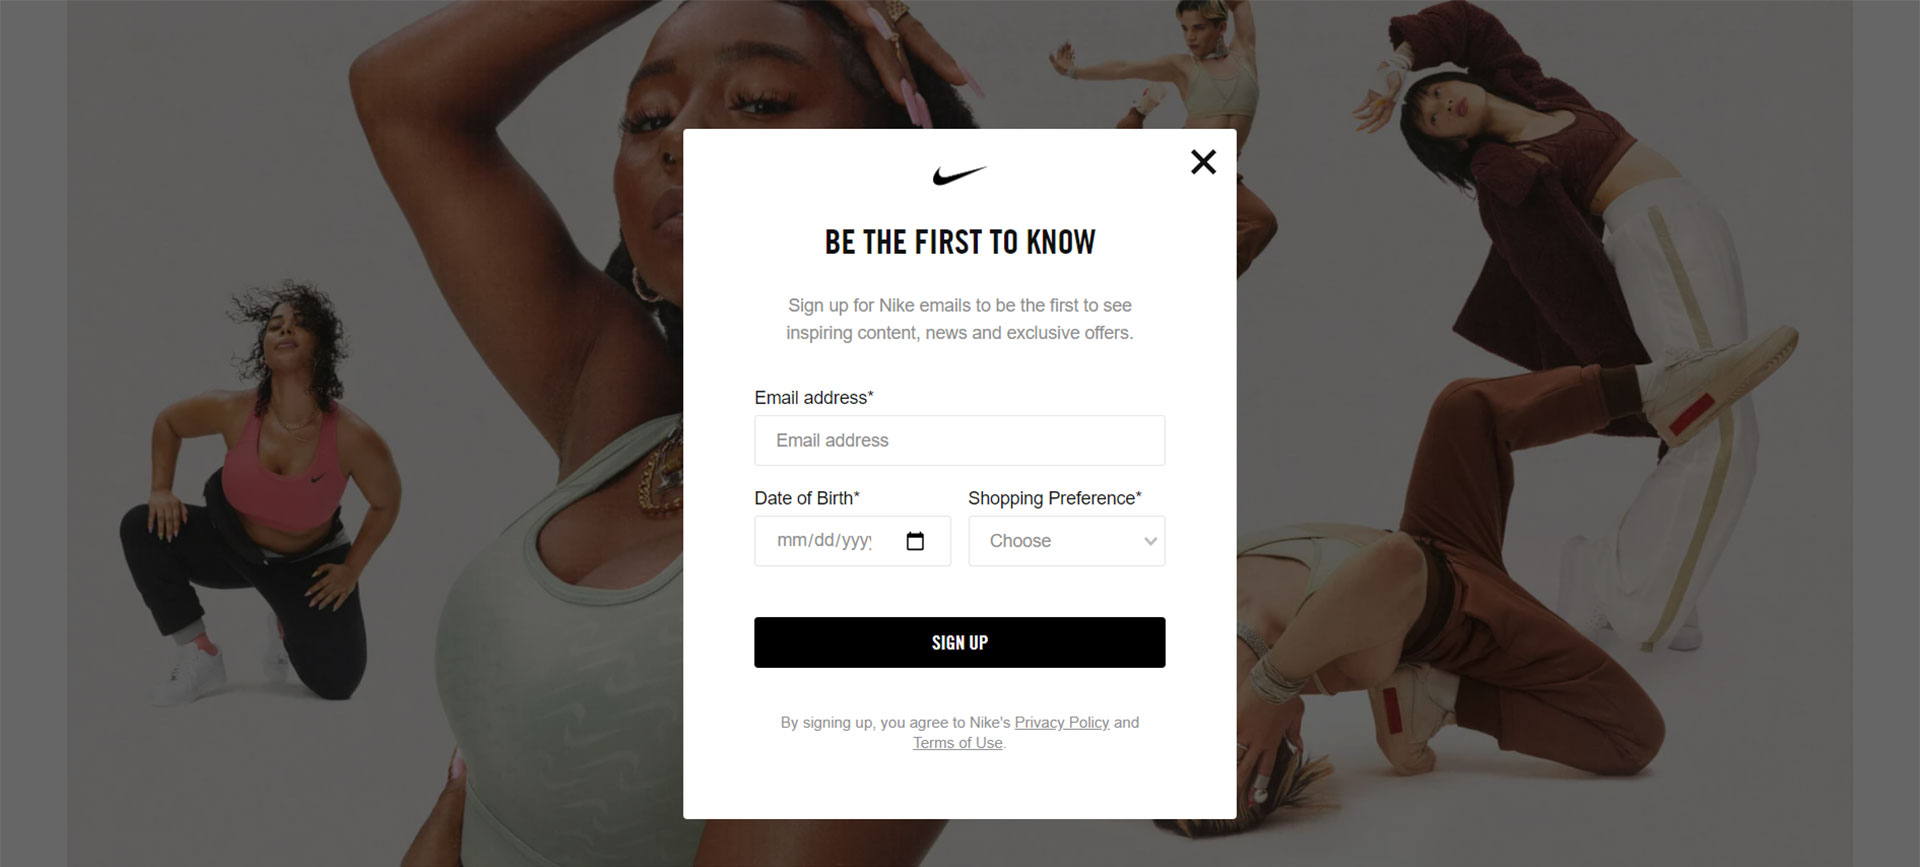Open the Terms of Use link

(x=957, y=743)
